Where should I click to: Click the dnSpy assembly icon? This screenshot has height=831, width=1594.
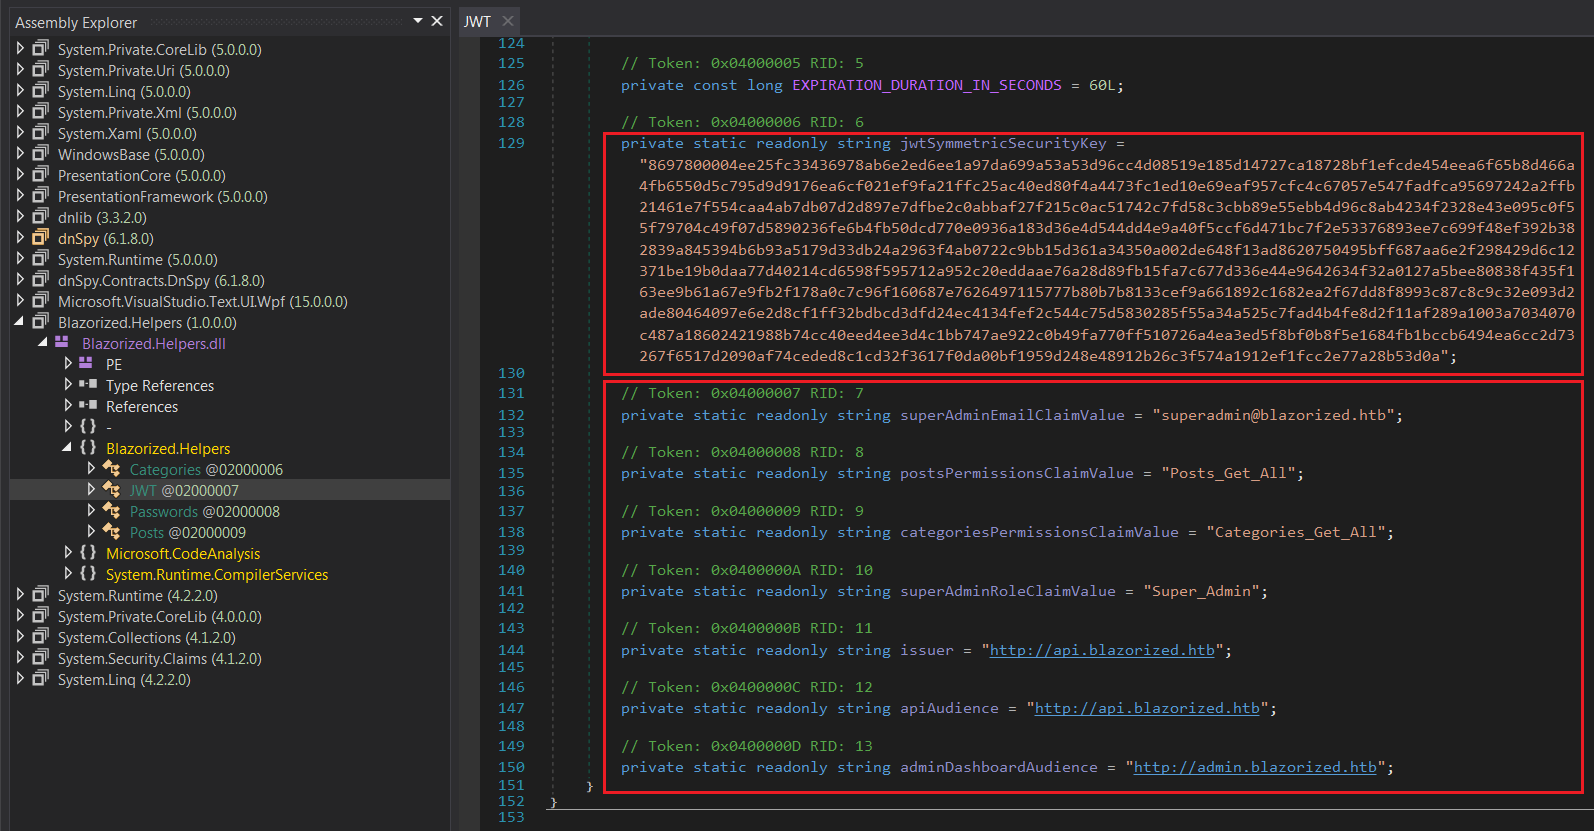click(40, 238)
